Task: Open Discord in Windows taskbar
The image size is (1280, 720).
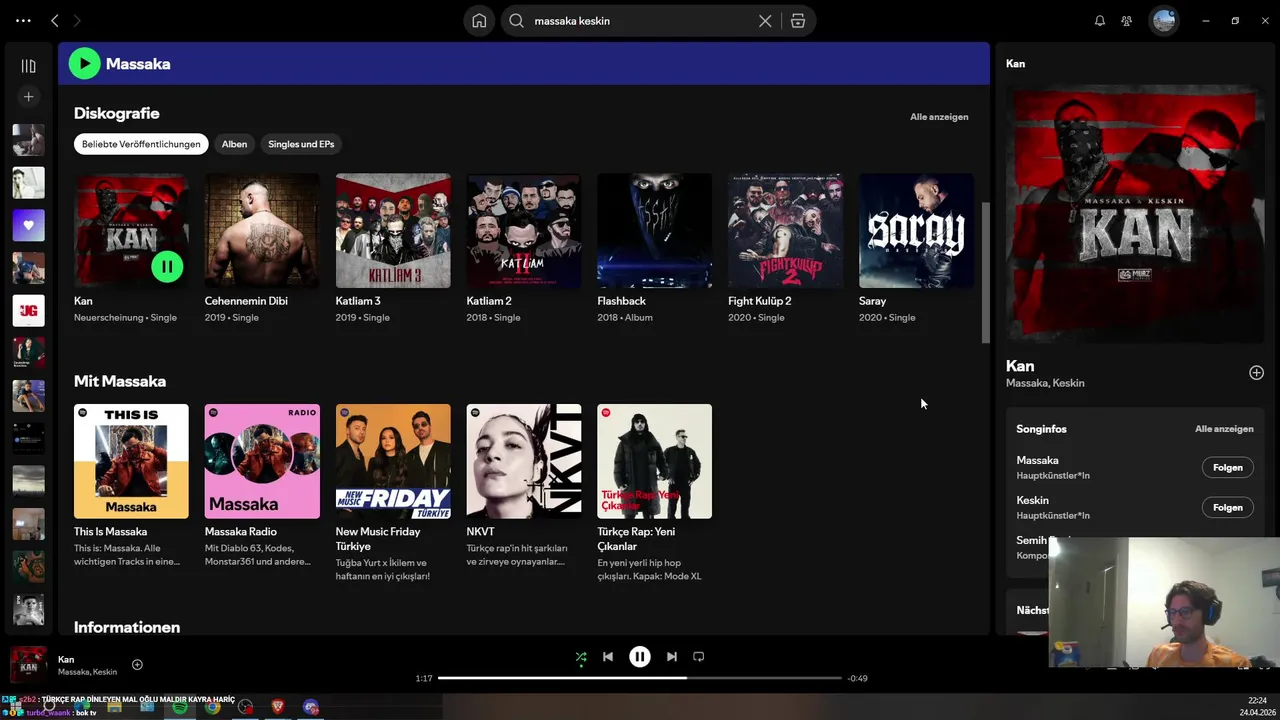Action: coord(311,707)
